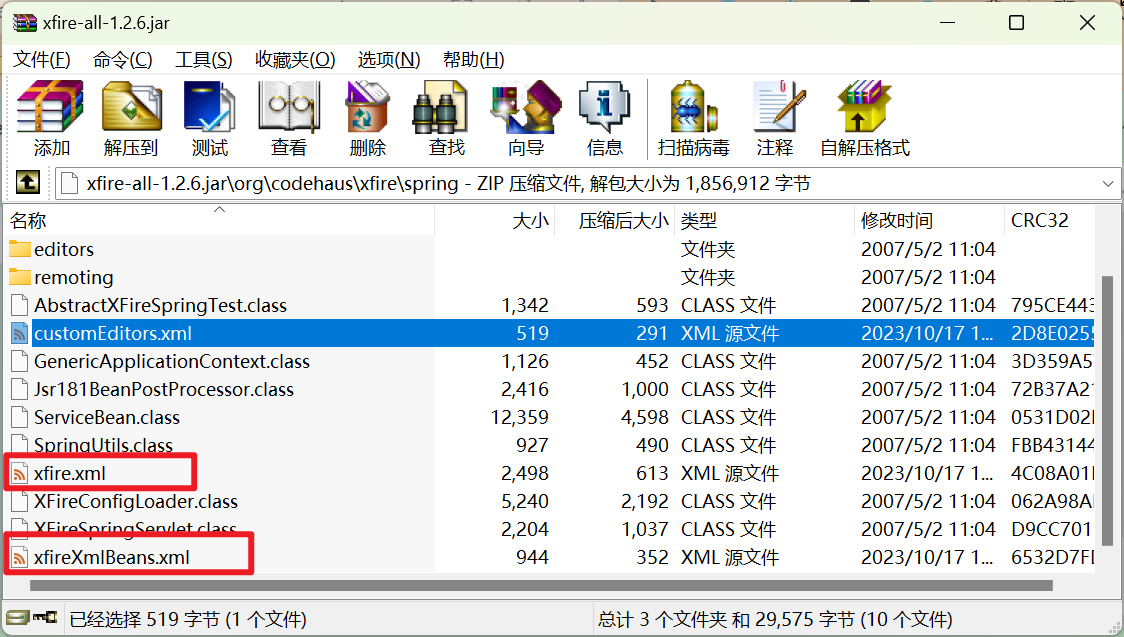Click the drive icon in status bar
The width and height of the screenshot is (1124, 637).
[17, 618]
